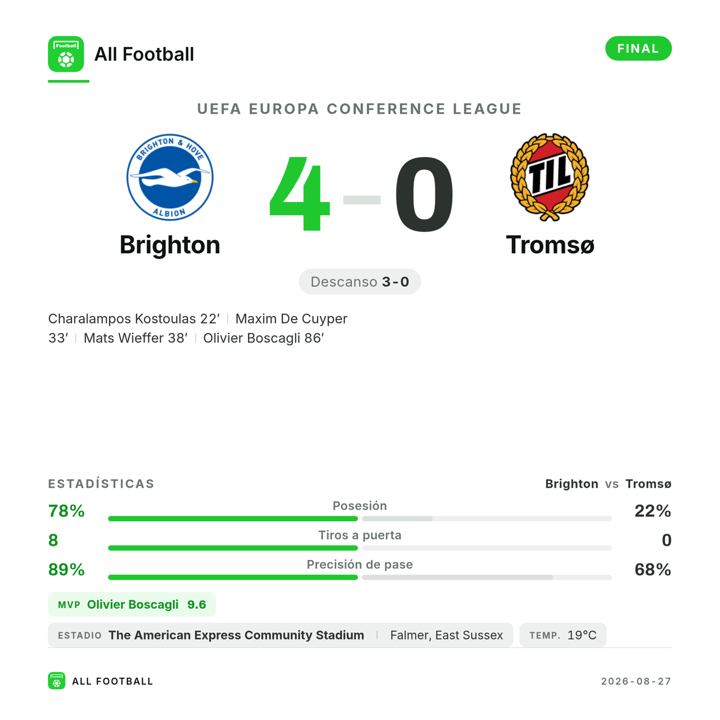Open the MVP Olivier Boscagli 9.6 badge
The width and height of the screenshot is (720, 720).
[132, 604]
